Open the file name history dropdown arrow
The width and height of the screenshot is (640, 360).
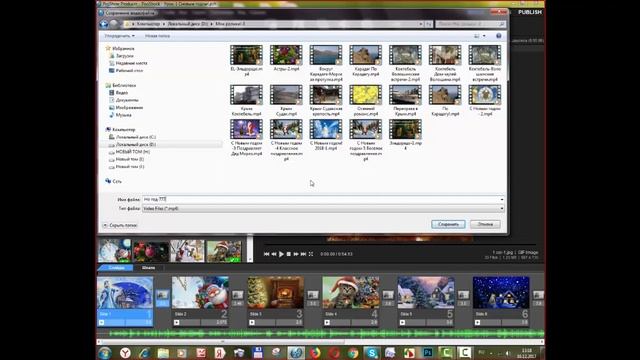pyautogui.click(x=502, y=200)
